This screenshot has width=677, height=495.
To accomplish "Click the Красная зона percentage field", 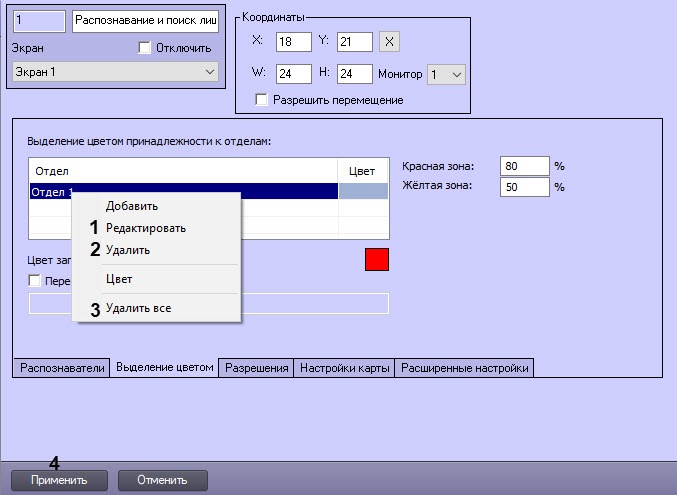I will coord(525,166).
